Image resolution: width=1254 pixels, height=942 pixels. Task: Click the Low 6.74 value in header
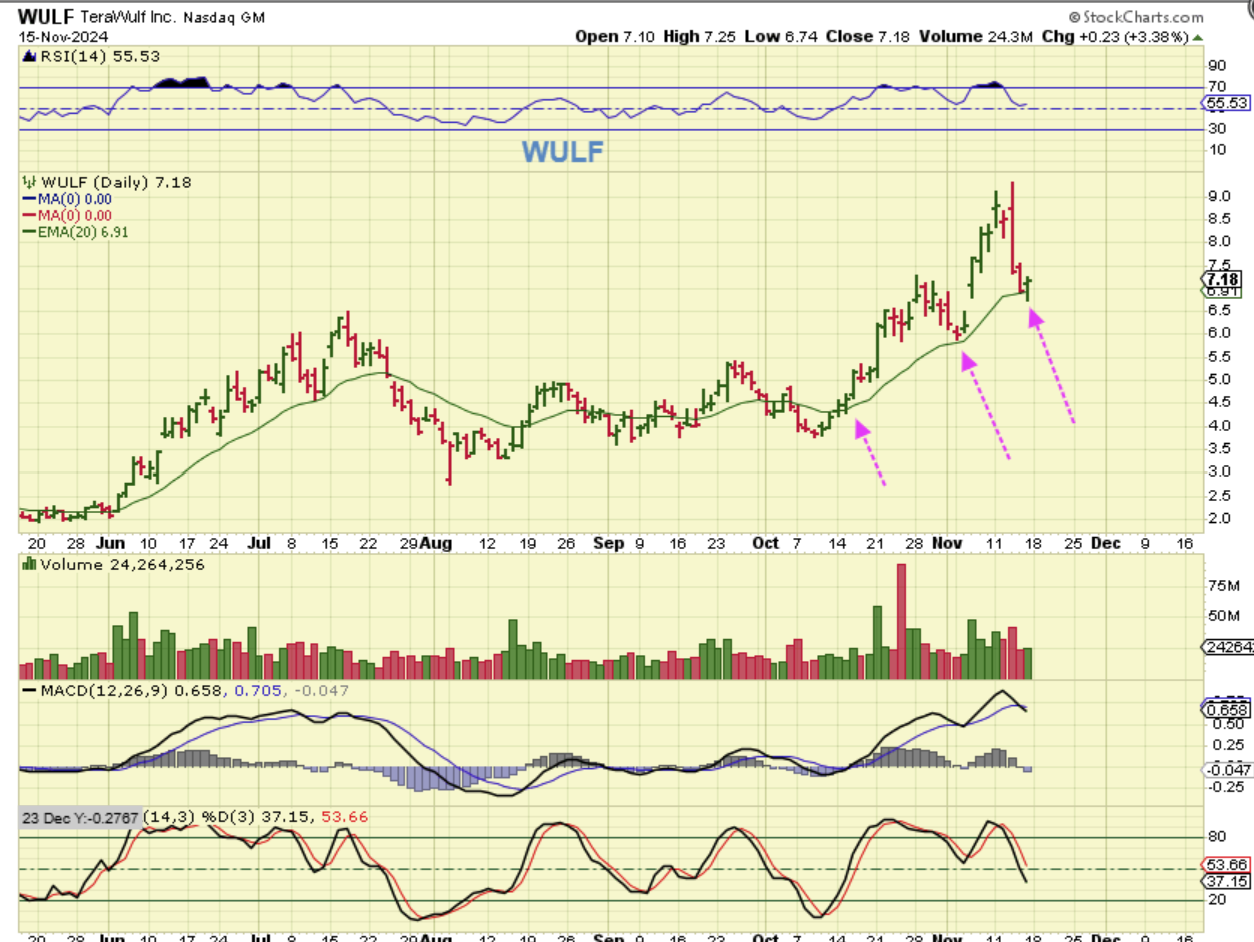click(781, 37)
